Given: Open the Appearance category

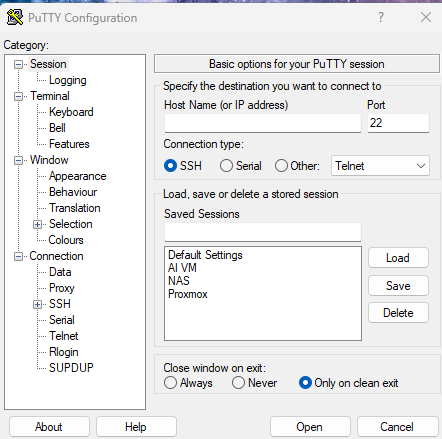Looking at the screenshot, I should pyautogui.click(x=78, y=176).
